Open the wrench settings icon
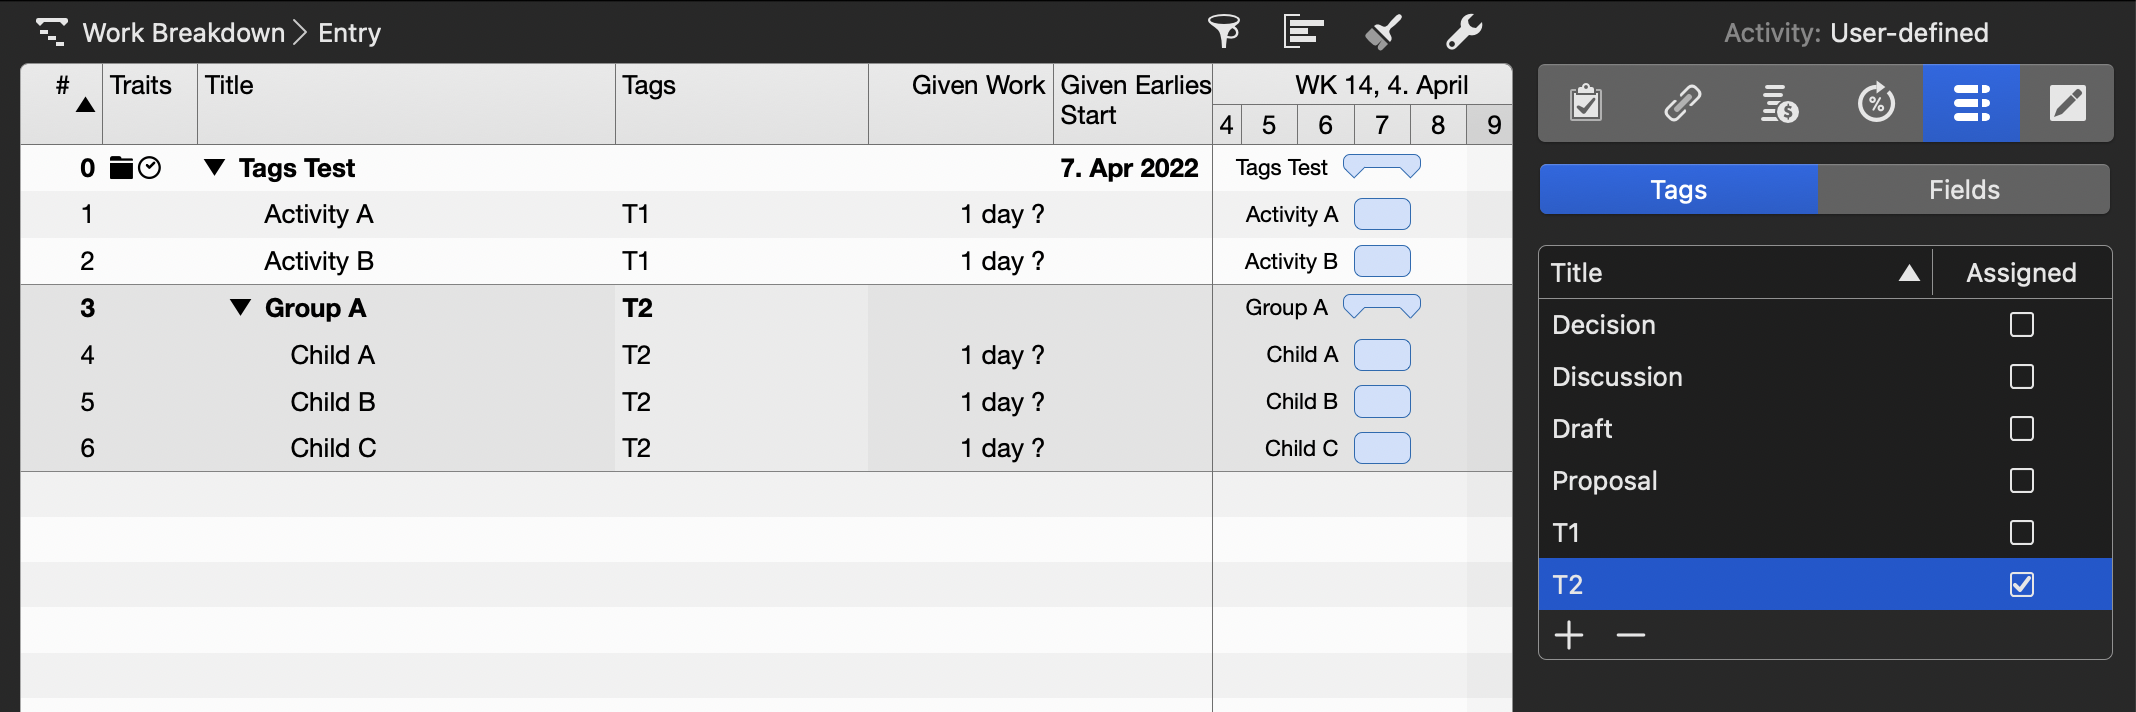Image resolution: width=2136 pixels, height=712 pixels. pos(1462,31)
